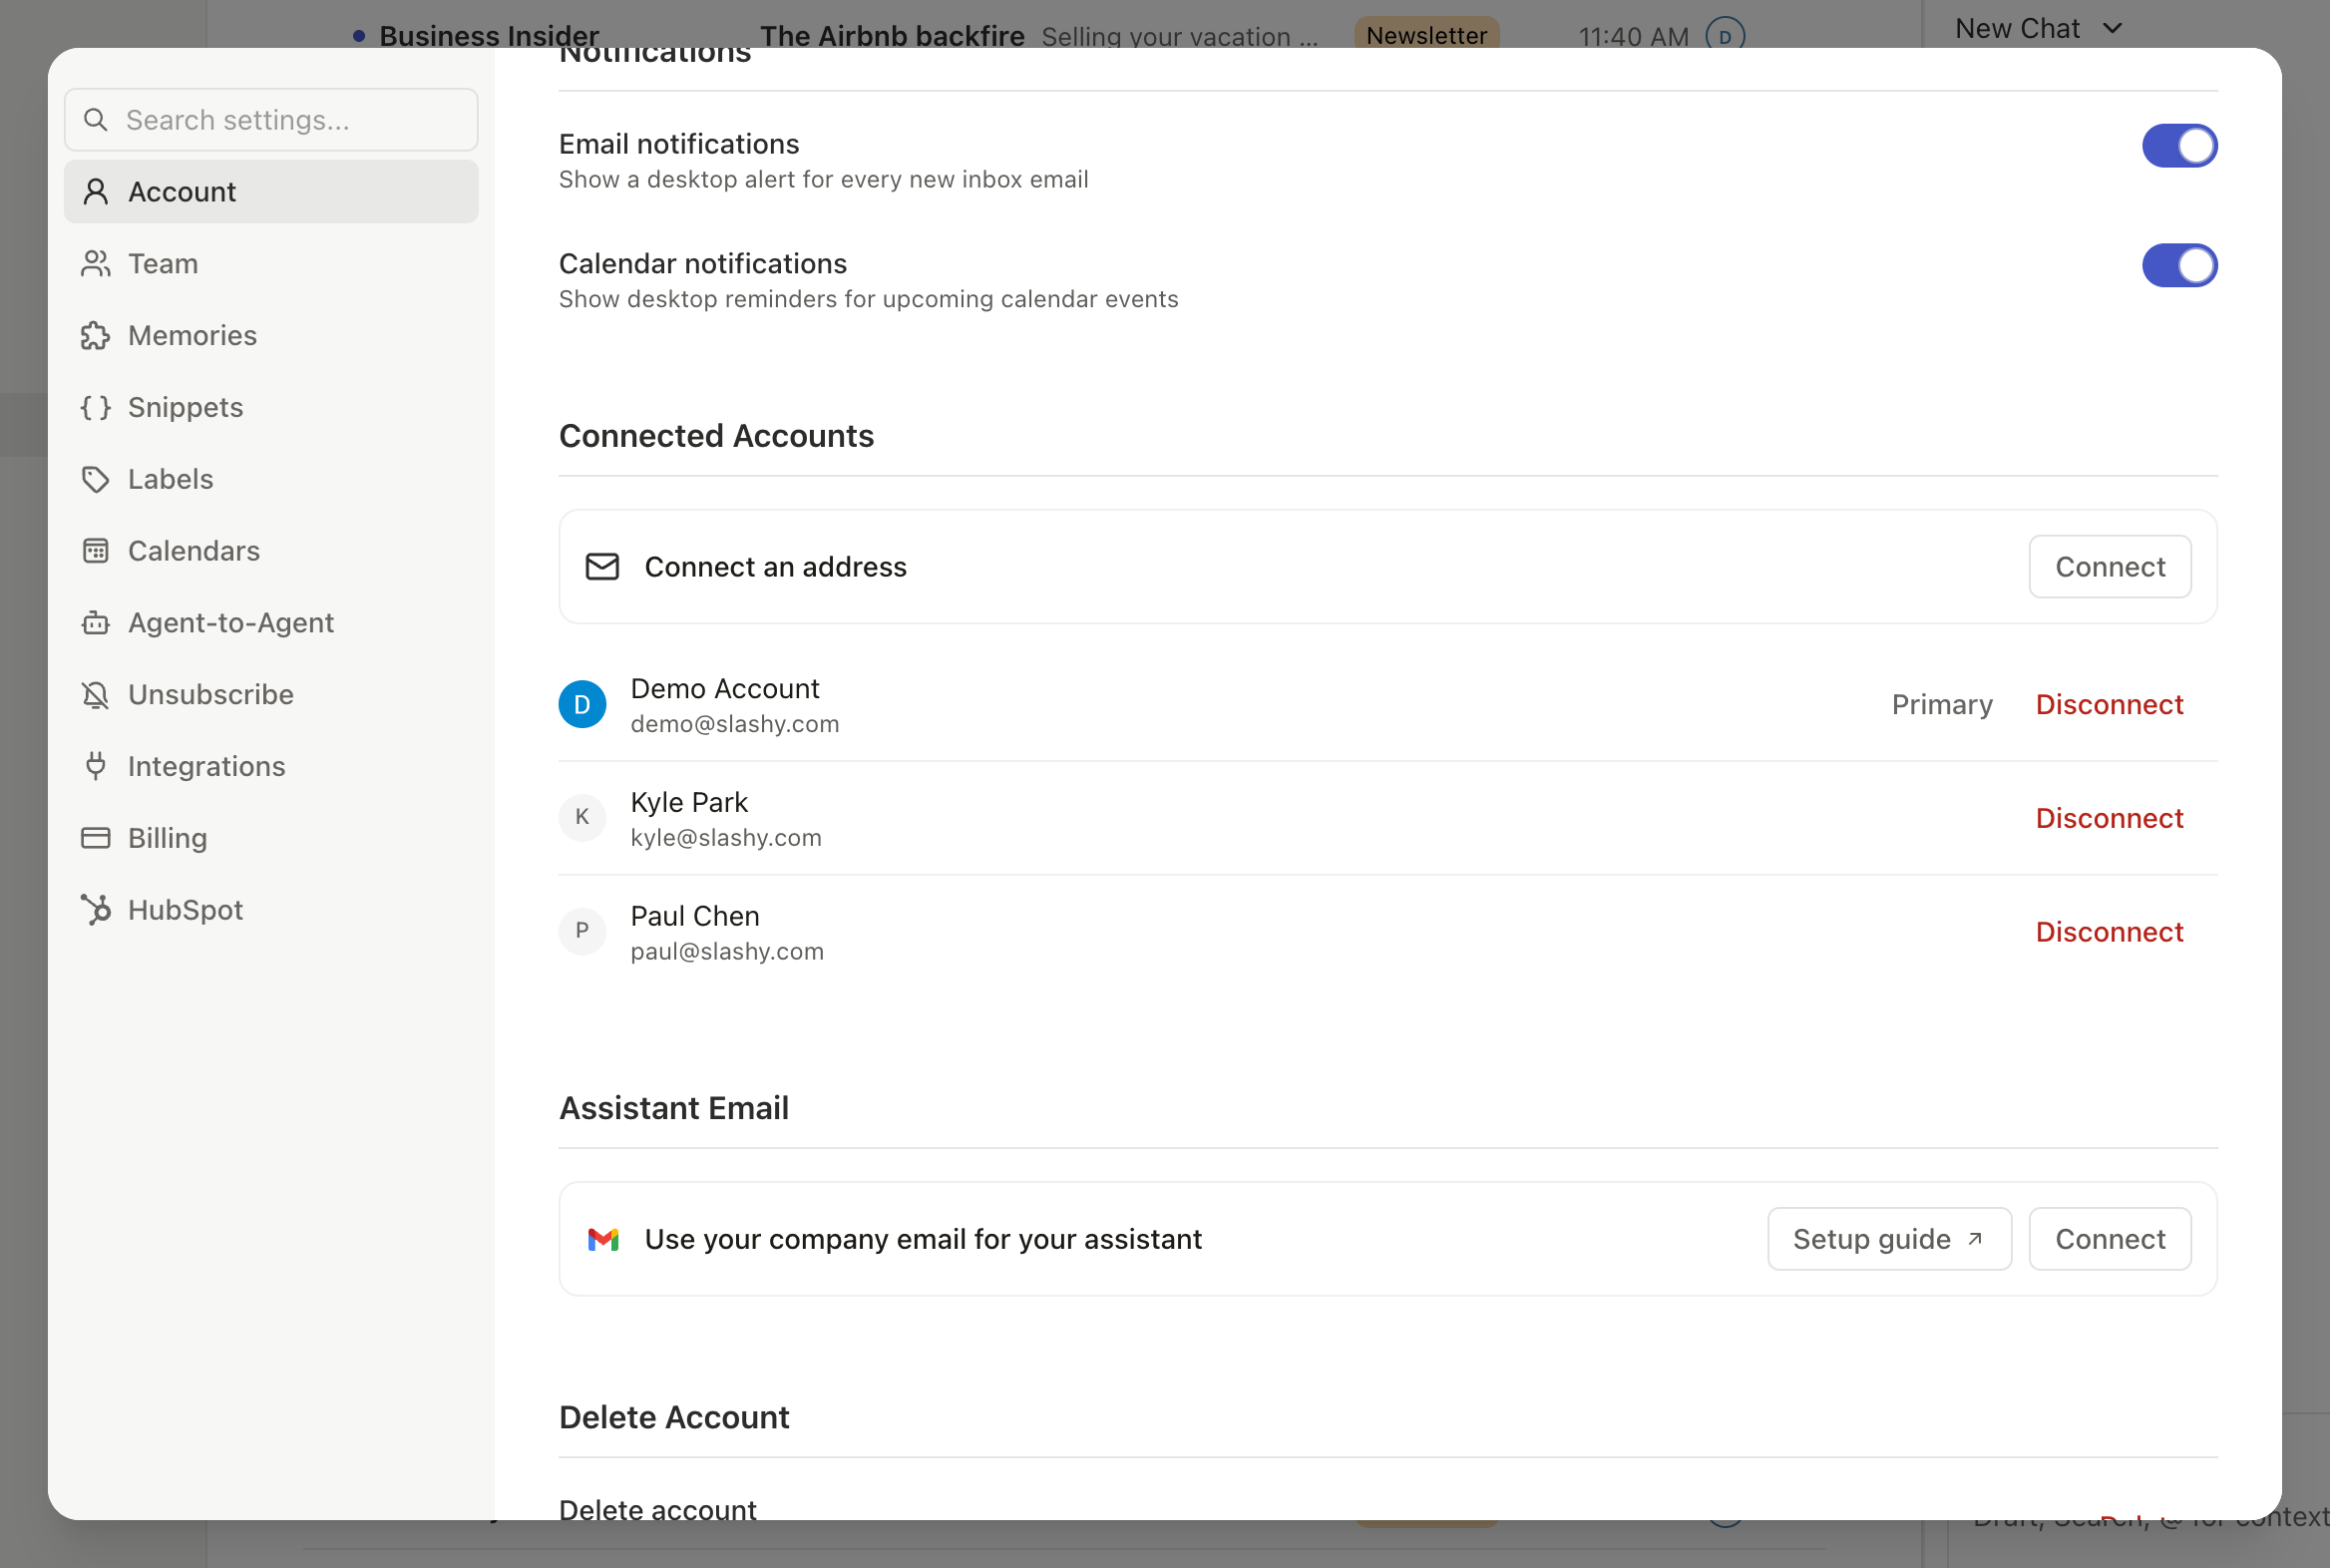
Task: Click the Newsletter tag in background inbox
Action: [1426, 35]
